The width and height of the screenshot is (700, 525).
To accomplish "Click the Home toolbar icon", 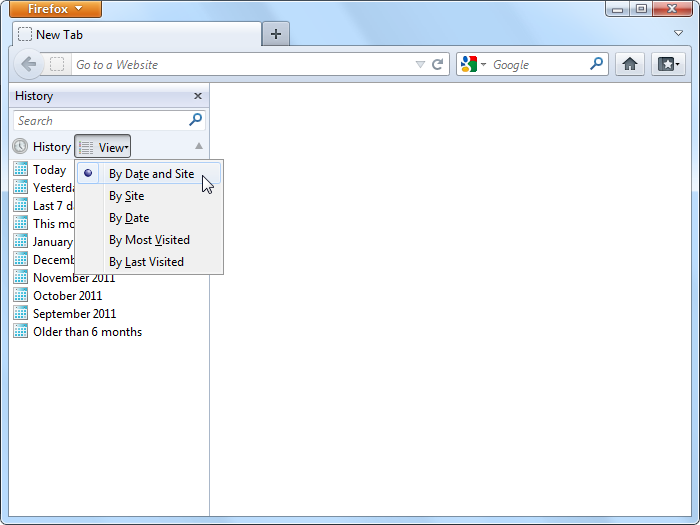I will click(x=629, y=64).
